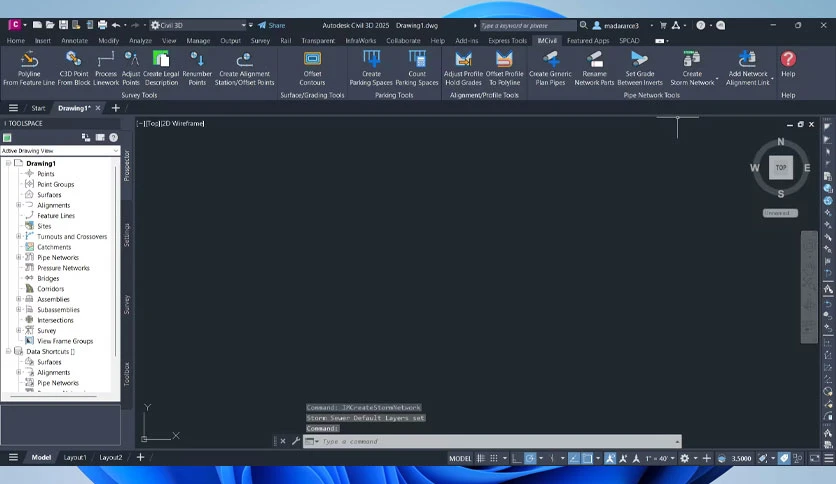Open the Express Tools ribbon tab
Viewport: 836px width, 484px height.
(x=507, y=41)
